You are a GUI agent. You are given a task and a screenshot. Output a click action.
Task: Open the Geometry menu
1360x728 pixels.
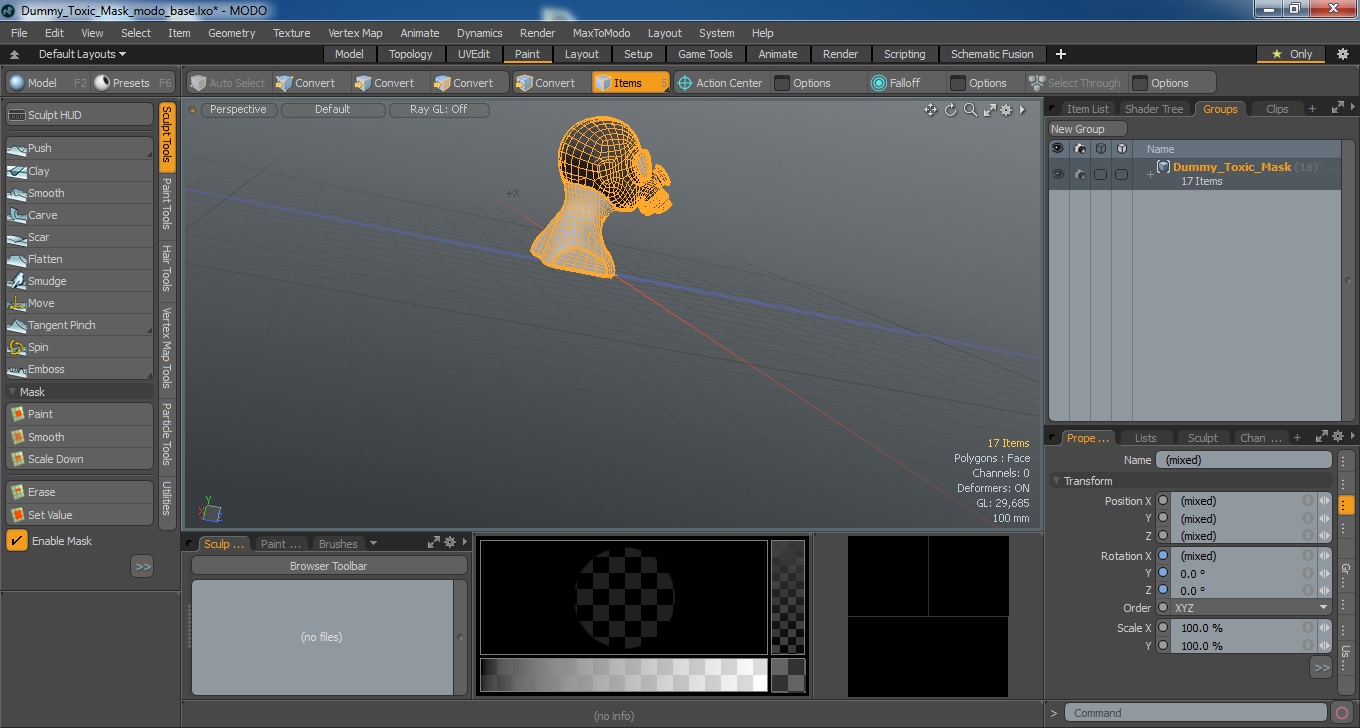[232, 33]
